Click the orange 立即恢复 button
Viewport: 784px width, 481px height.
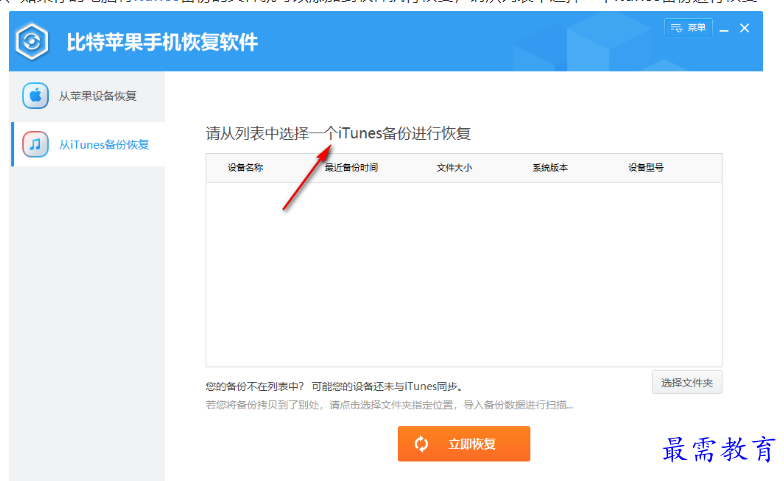tap(464, 444)
